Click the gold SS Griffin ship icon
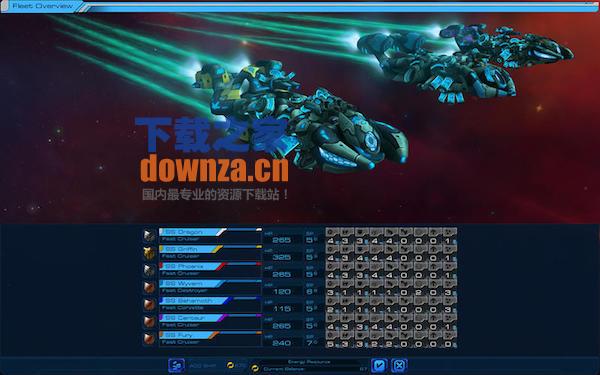This screenshot has width=600, height=375. 149,253
